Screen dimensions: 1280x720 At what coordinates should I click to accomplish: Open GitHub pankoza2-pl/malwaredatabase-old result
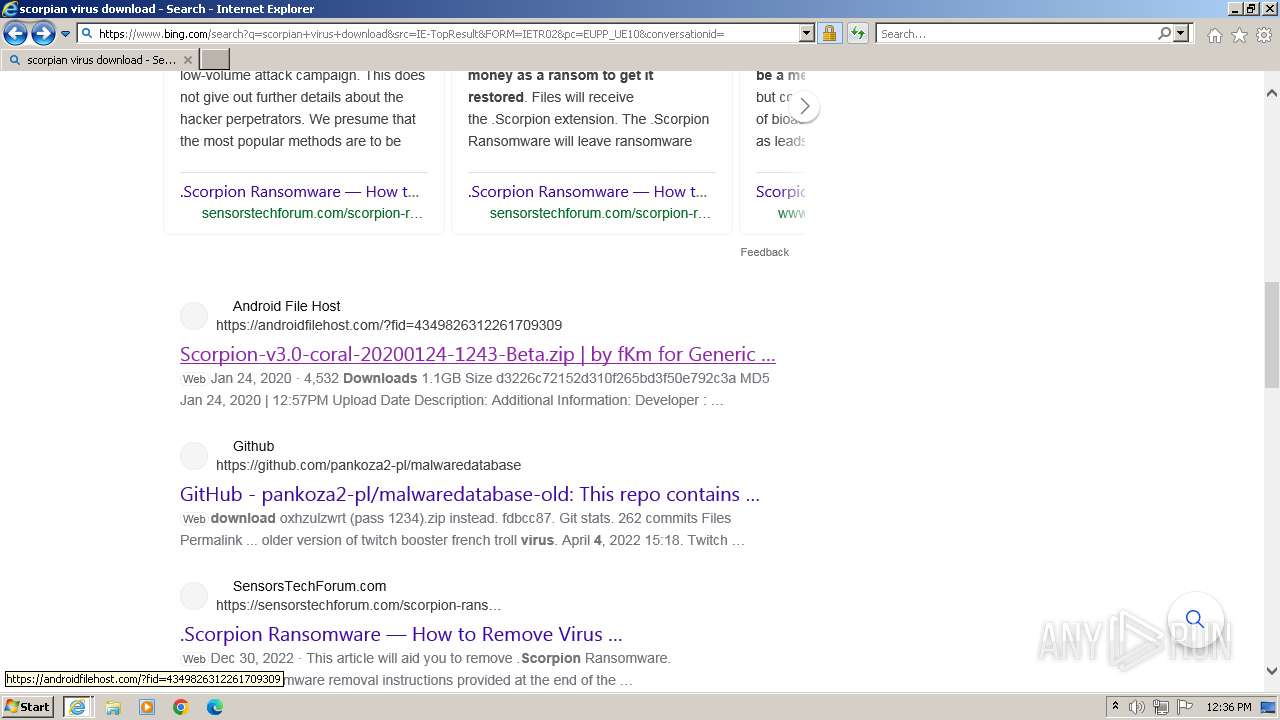click(470, 494)
